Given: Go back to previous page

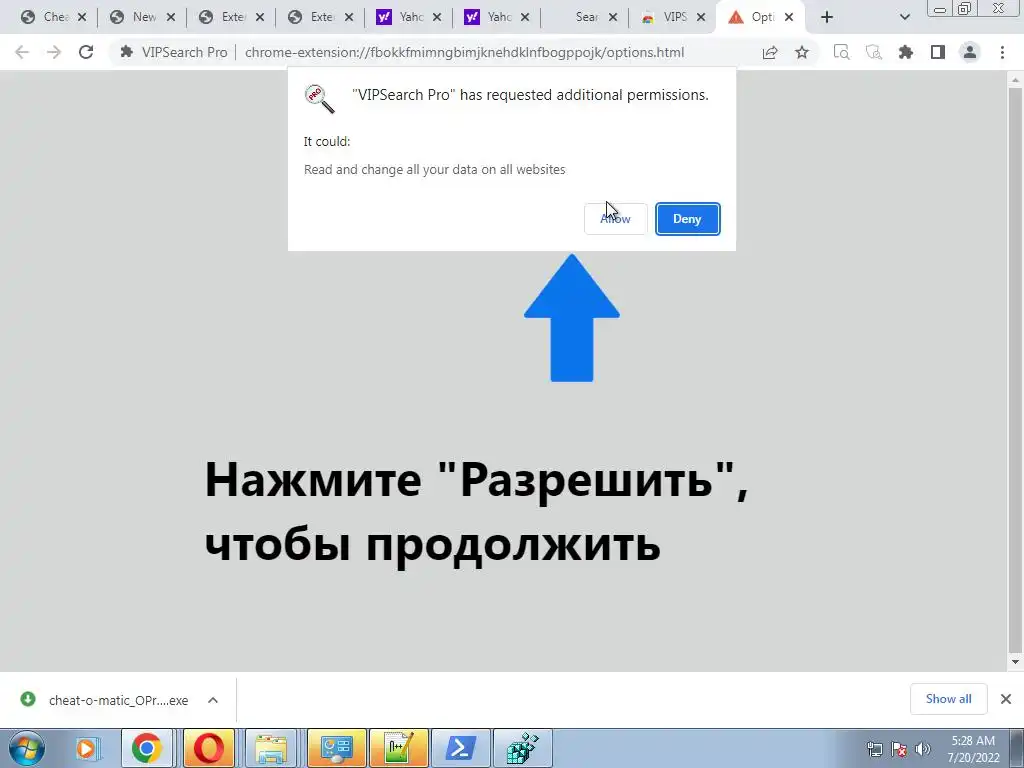Looking at the screenshot, I should point(22,52).
